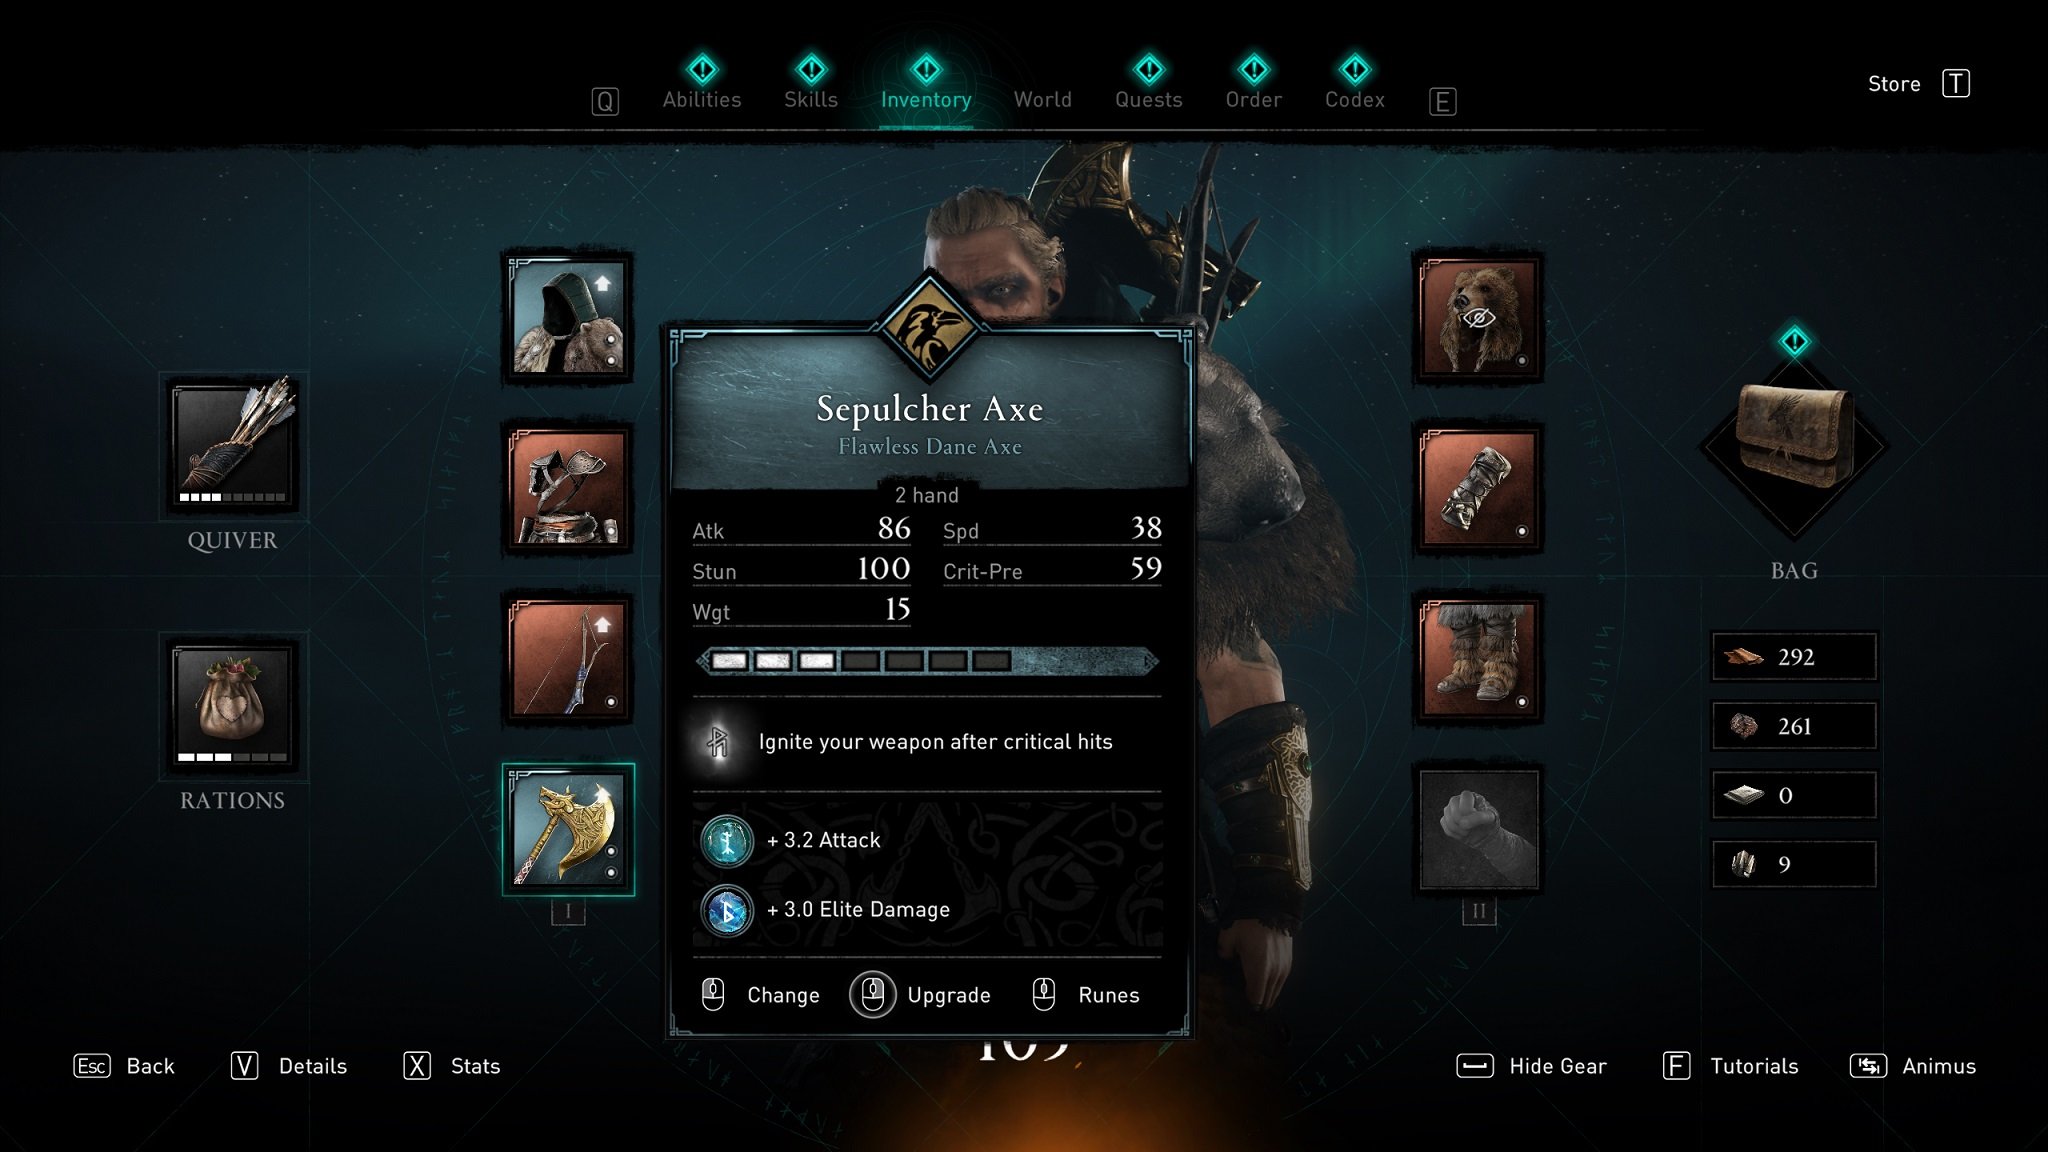2048x1152 pixels.
Task: Select the bear cloak armor icon
Action: click(x=1481, y=315)
